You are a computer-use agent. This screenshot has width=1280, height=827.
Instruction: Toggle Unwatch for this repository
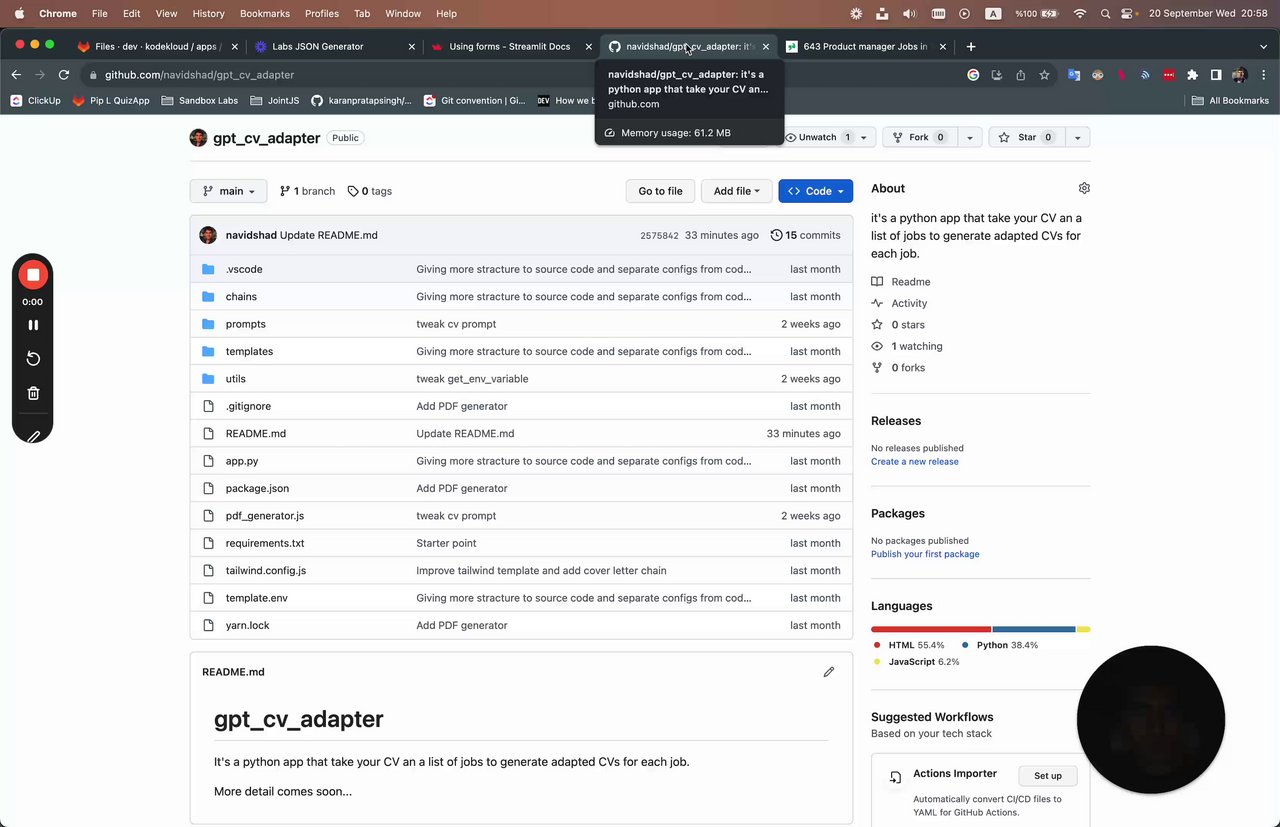pos(817,137)
